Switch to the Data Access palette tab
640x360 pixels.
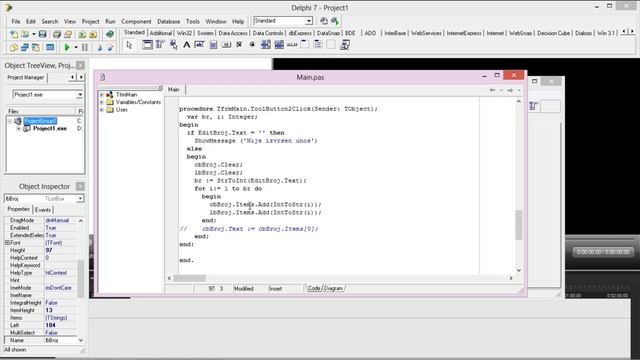(233, 33)
